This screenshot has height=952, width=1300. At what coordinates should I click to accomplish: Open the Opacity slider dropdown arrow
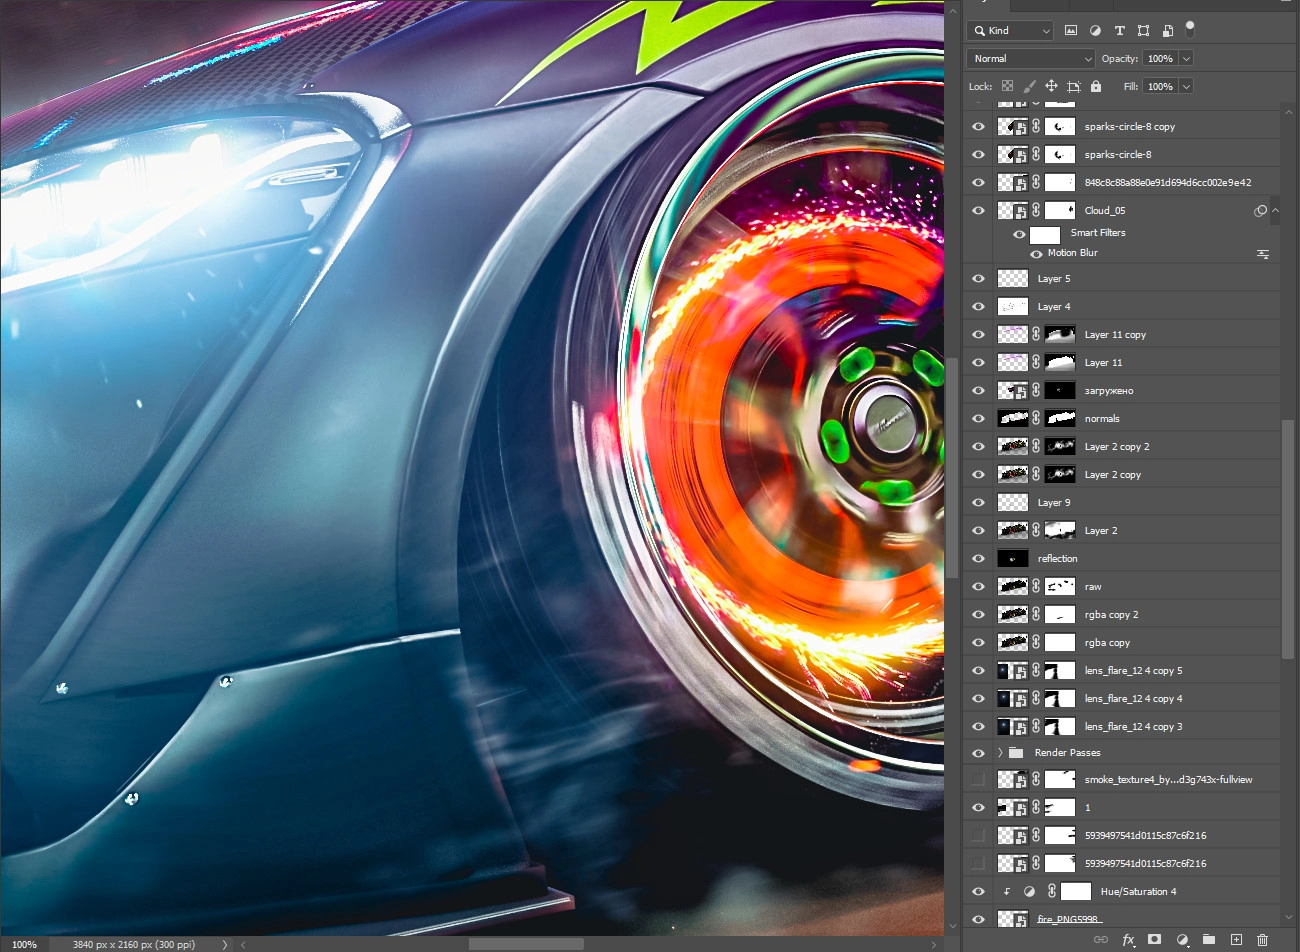pos(1186,59)
